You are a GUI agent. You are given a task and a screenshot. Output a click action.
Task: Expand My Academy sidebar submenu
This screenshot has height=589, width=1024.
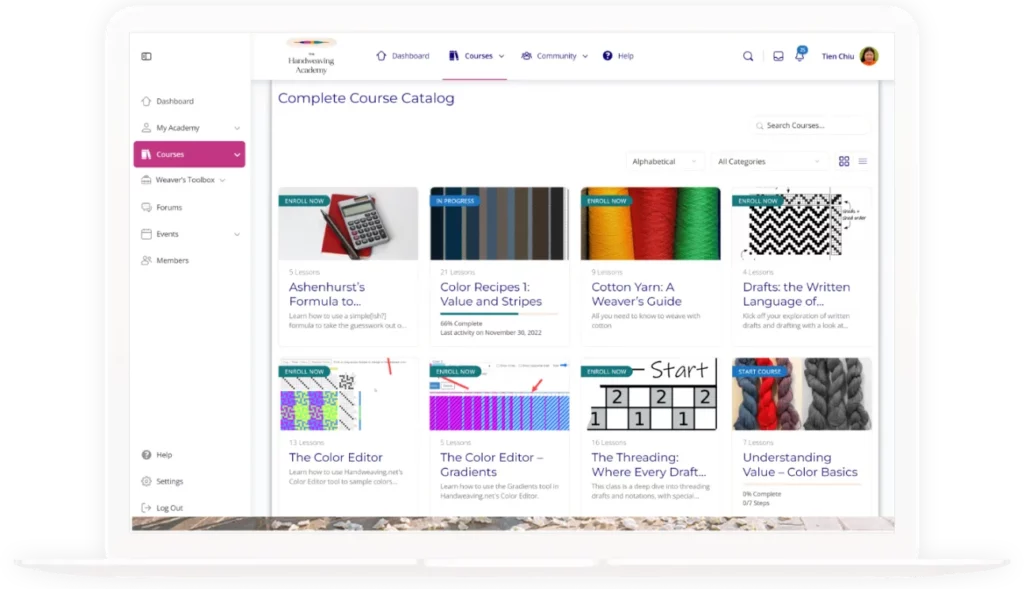coord(237,128)
